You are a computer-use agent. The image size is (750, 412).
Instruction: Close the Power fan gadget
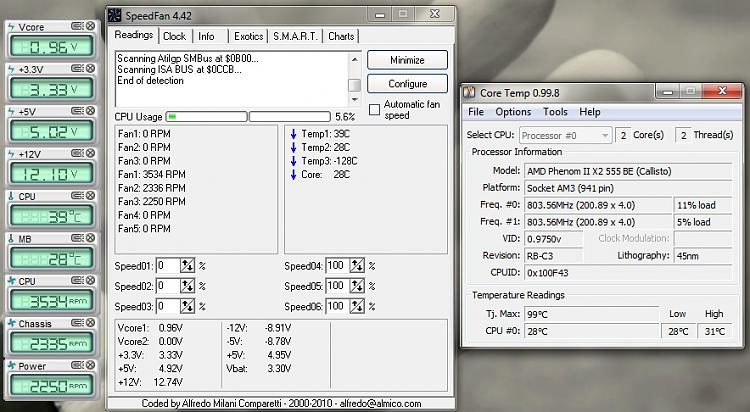(90, 365)
